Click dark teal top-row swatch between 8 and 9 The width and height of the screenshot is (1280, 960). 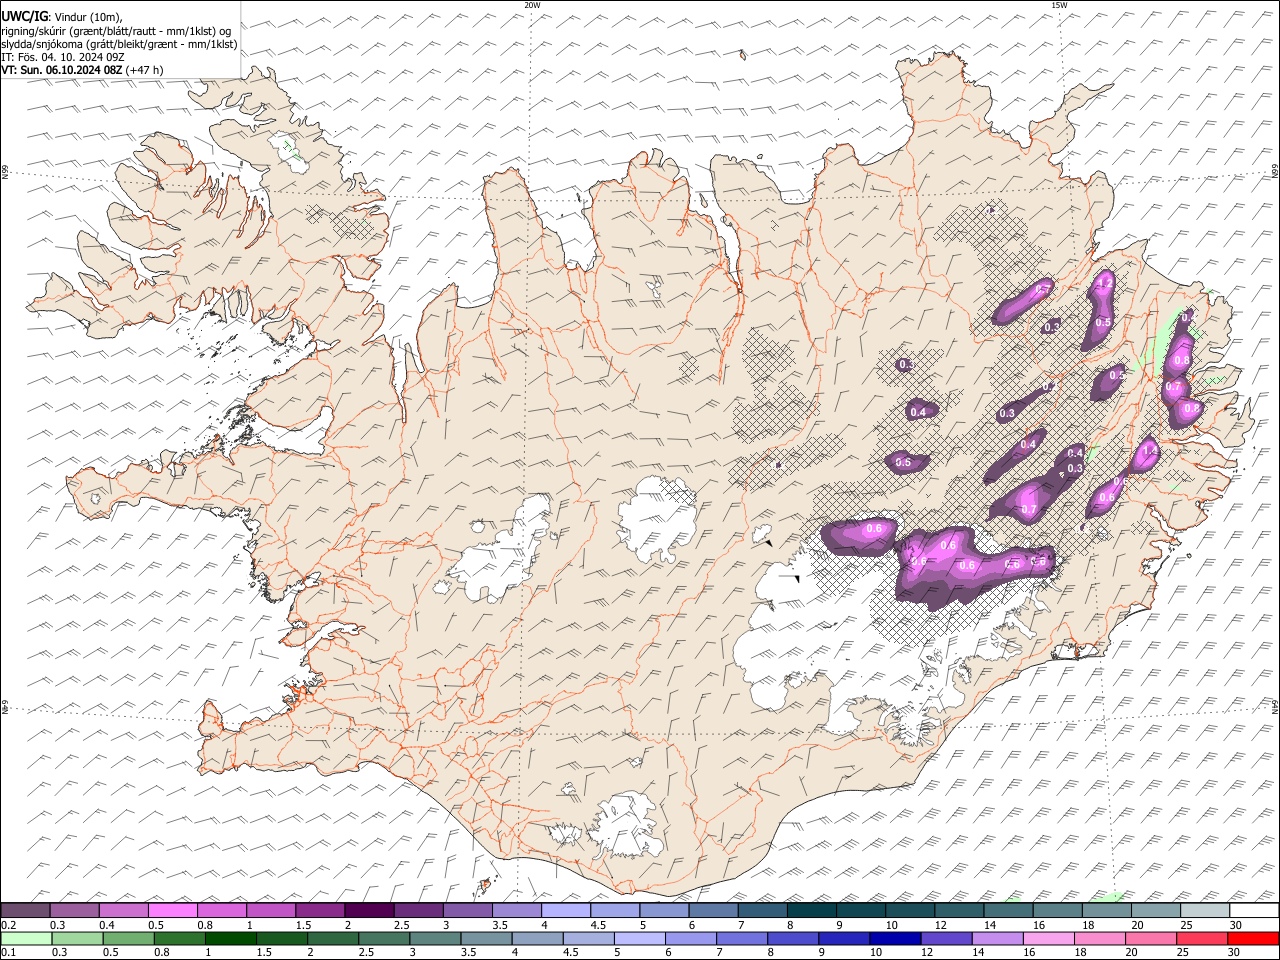[x=811, y=910]
